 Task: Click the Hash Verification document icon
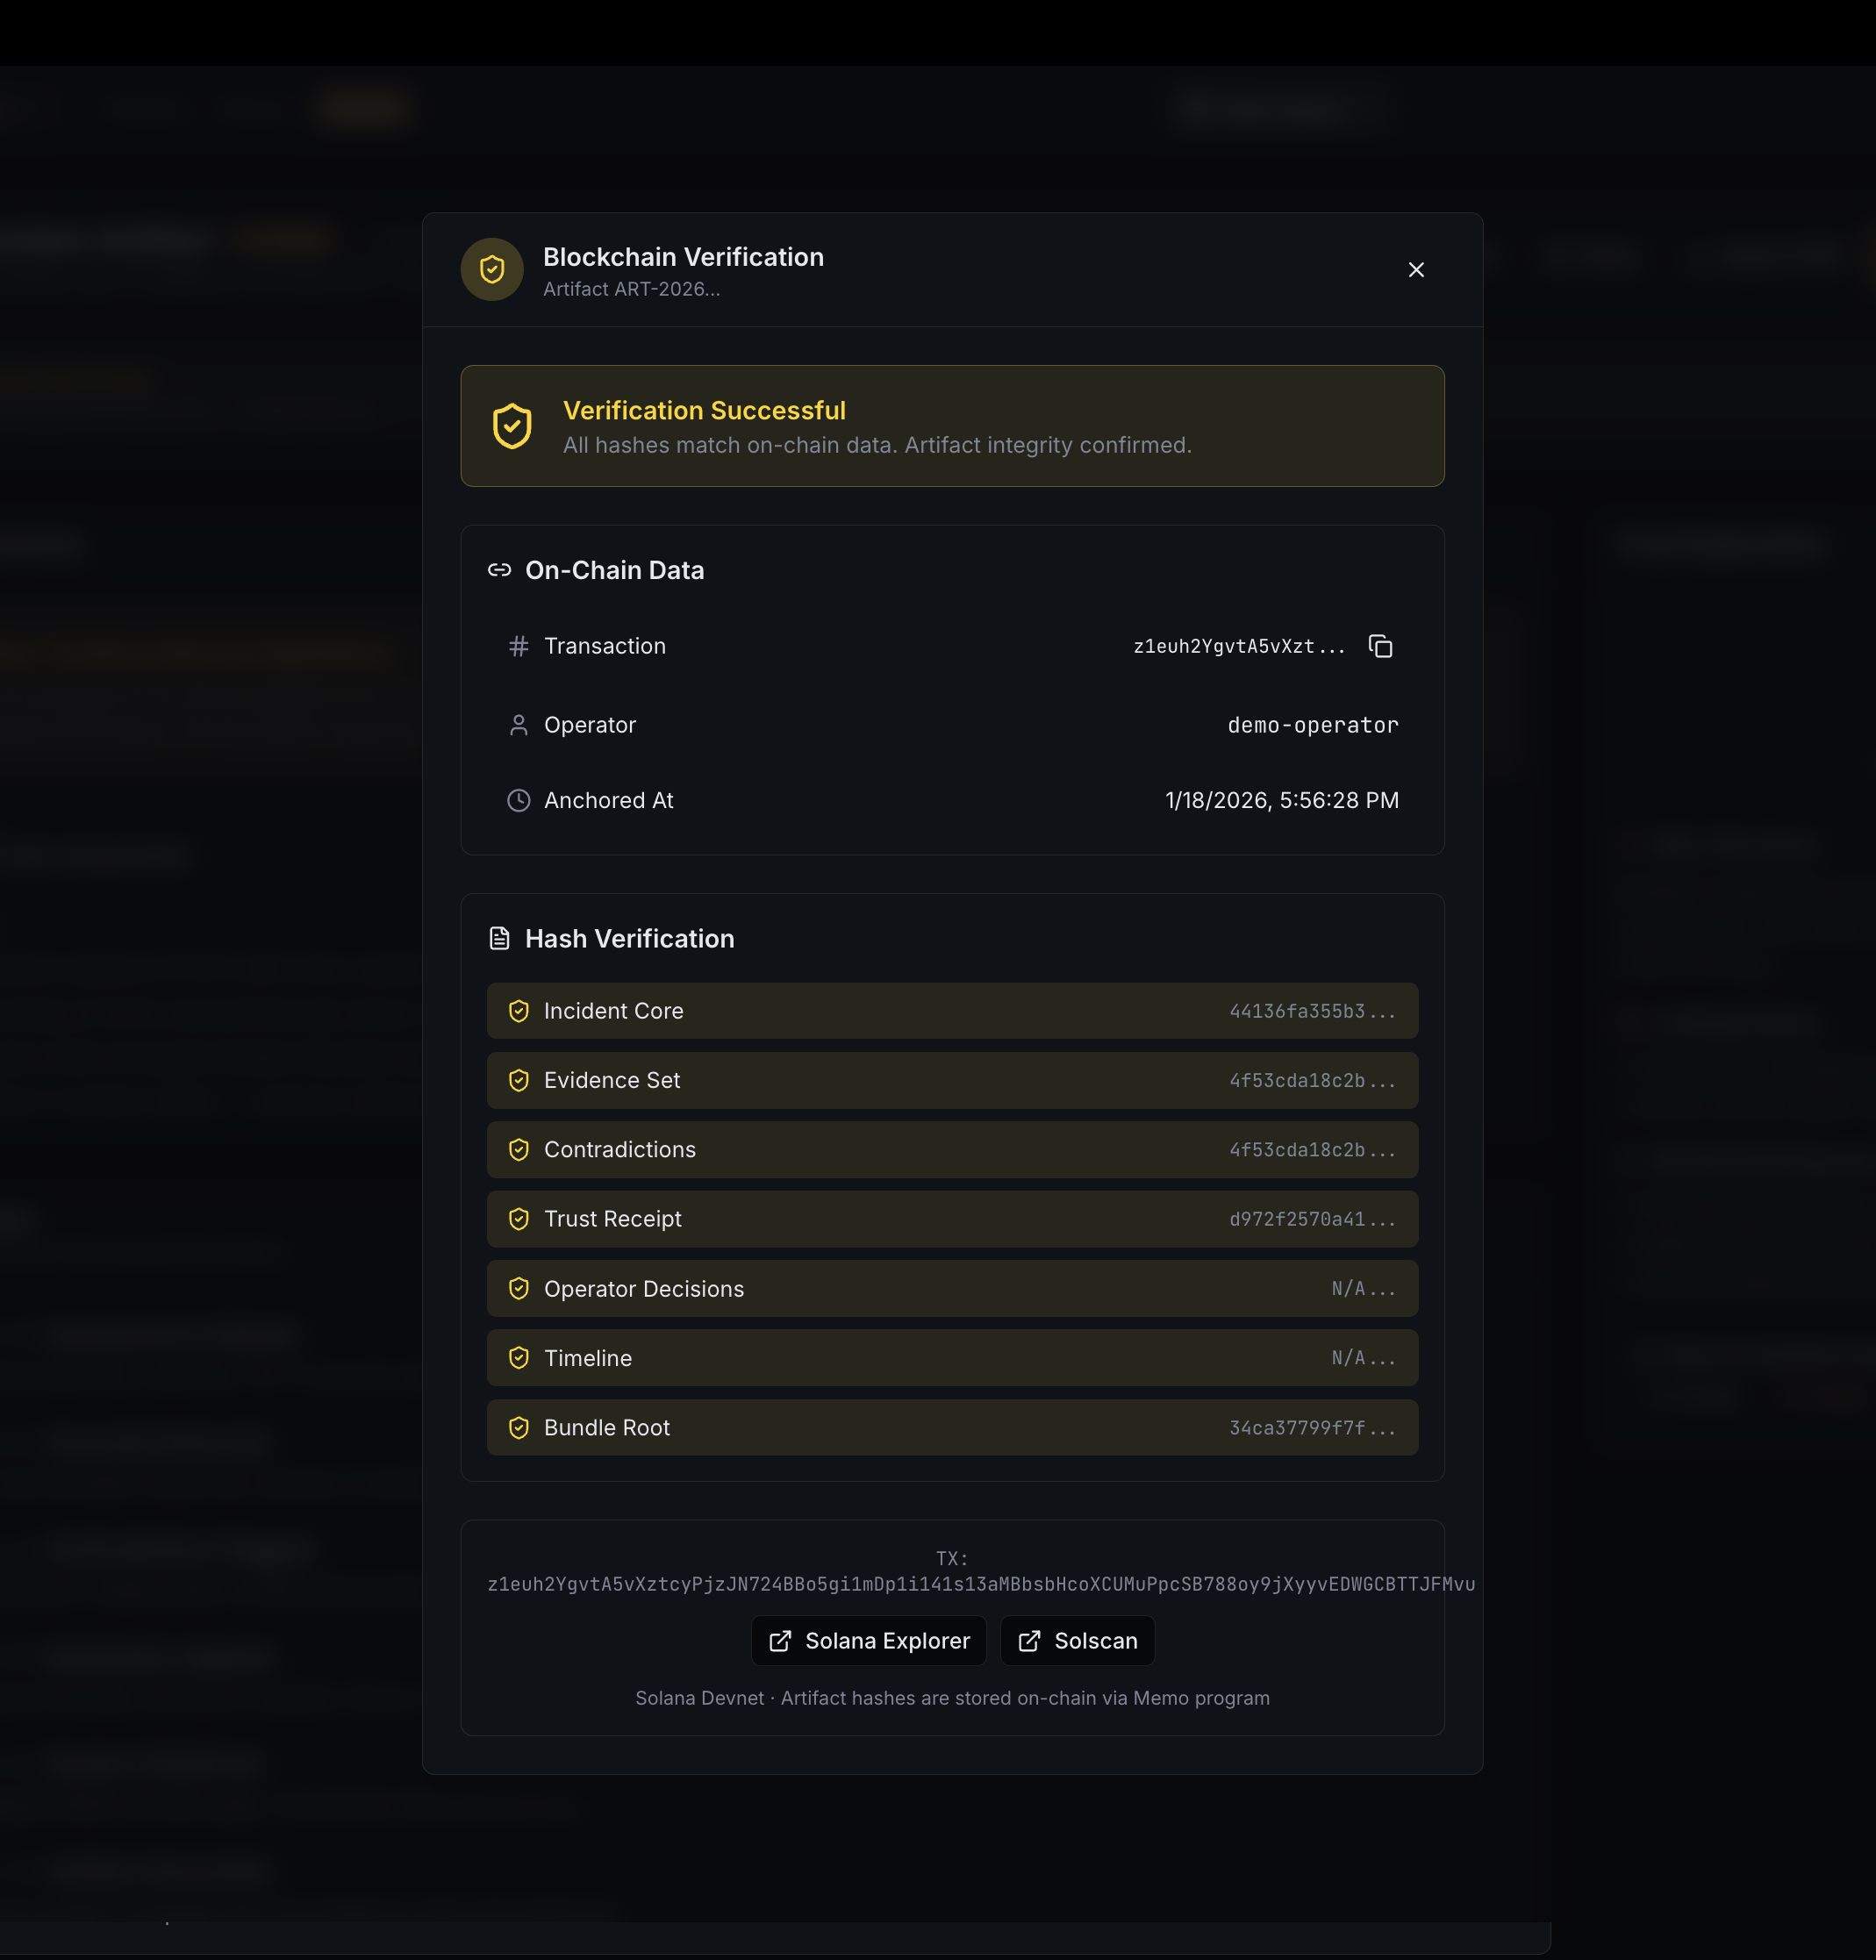[499, 938]
